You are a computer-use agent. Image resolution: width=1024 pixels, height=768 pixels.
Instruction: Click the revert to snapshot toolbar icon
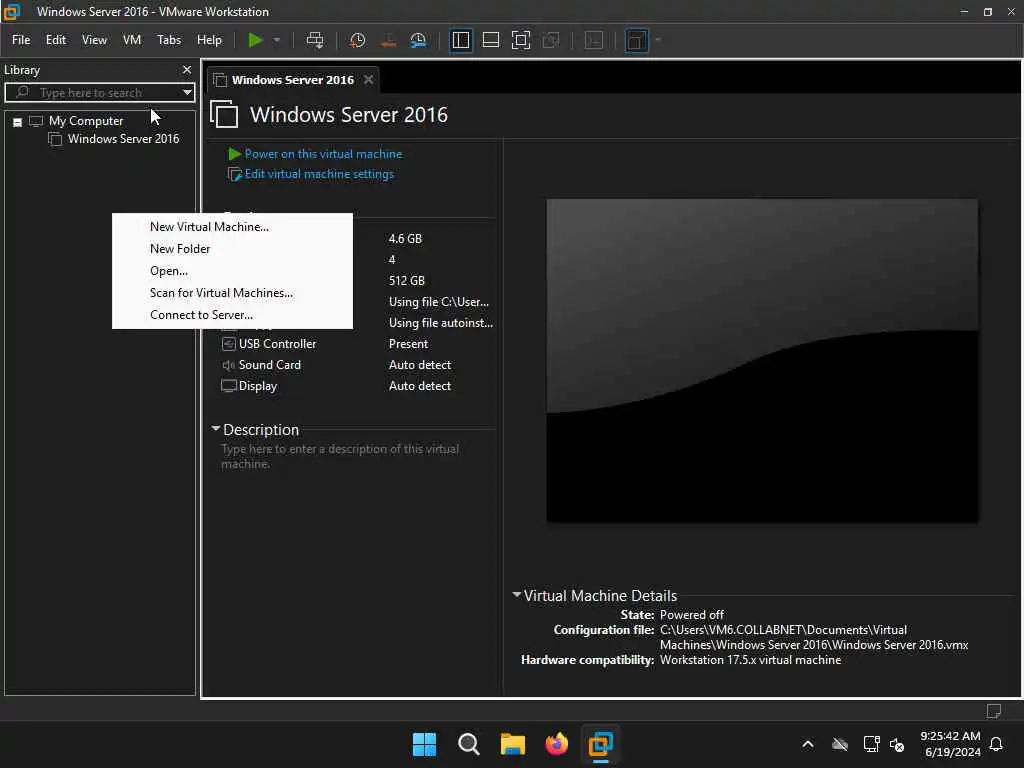pos(388,40)
